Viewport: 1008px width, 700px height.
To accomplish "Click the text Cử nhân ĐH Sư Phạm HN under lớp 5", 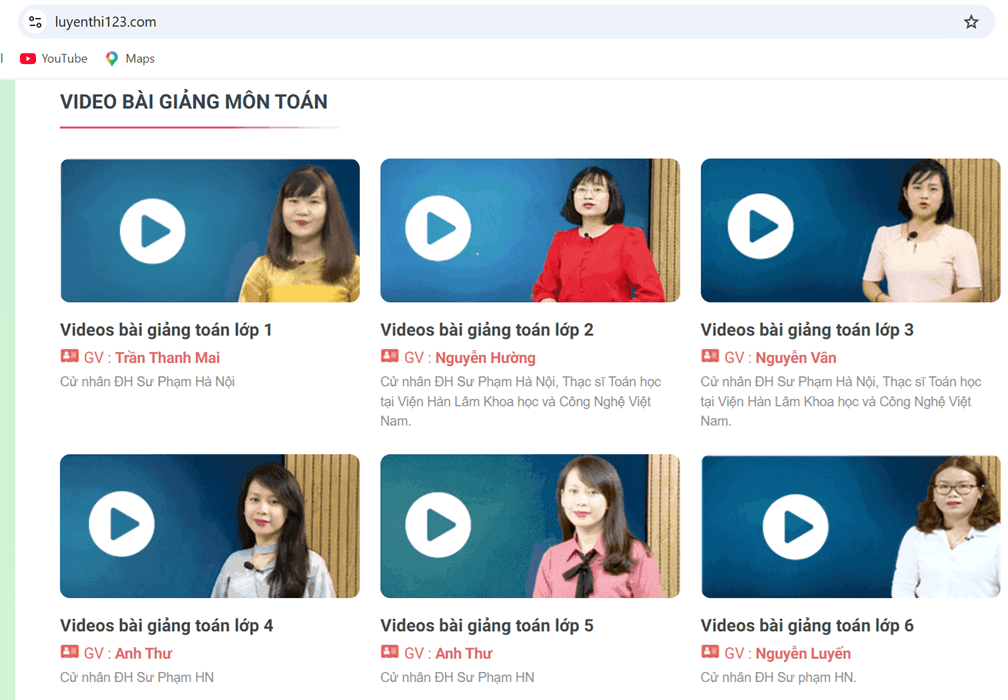I will (x=457, y=678).
